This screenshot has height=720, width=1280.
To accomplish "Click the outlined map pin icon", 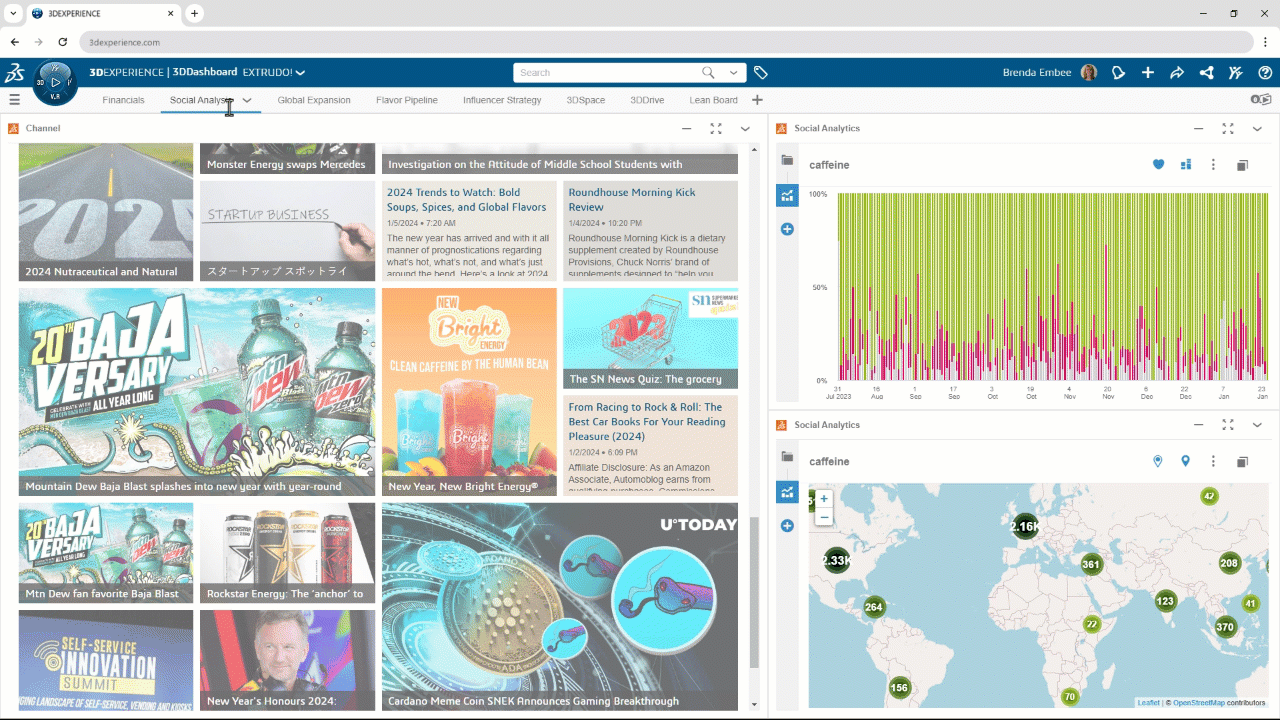I will pos(1158,461).
